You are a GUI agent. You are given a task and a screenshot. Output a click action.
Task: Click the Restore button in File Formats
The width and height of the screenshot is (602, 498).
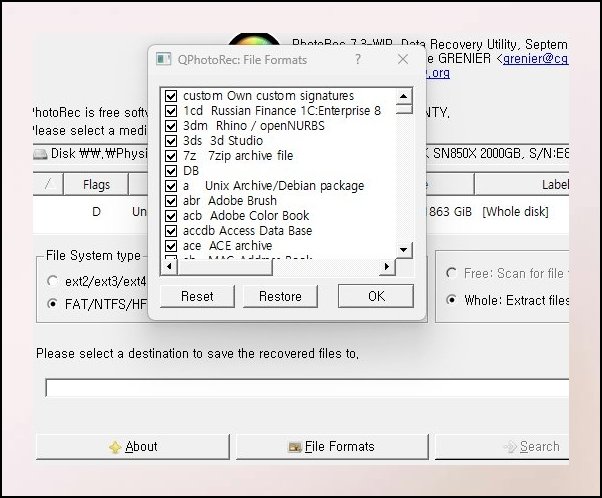(280, 296)
